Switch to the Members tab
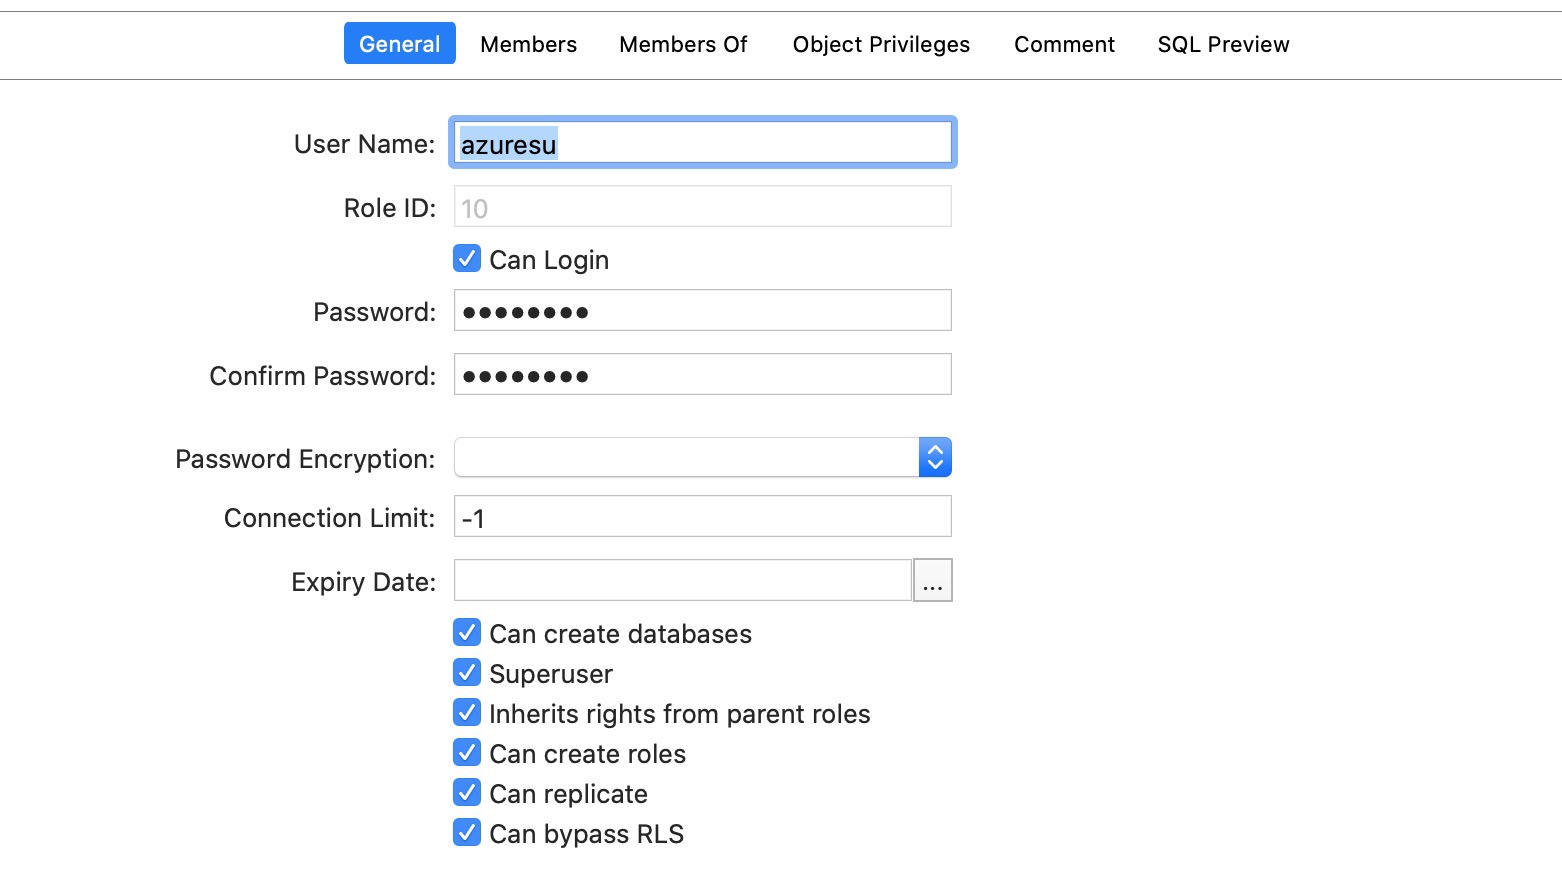This screenshot has height=872, width=1562. [x=527, y=44]
